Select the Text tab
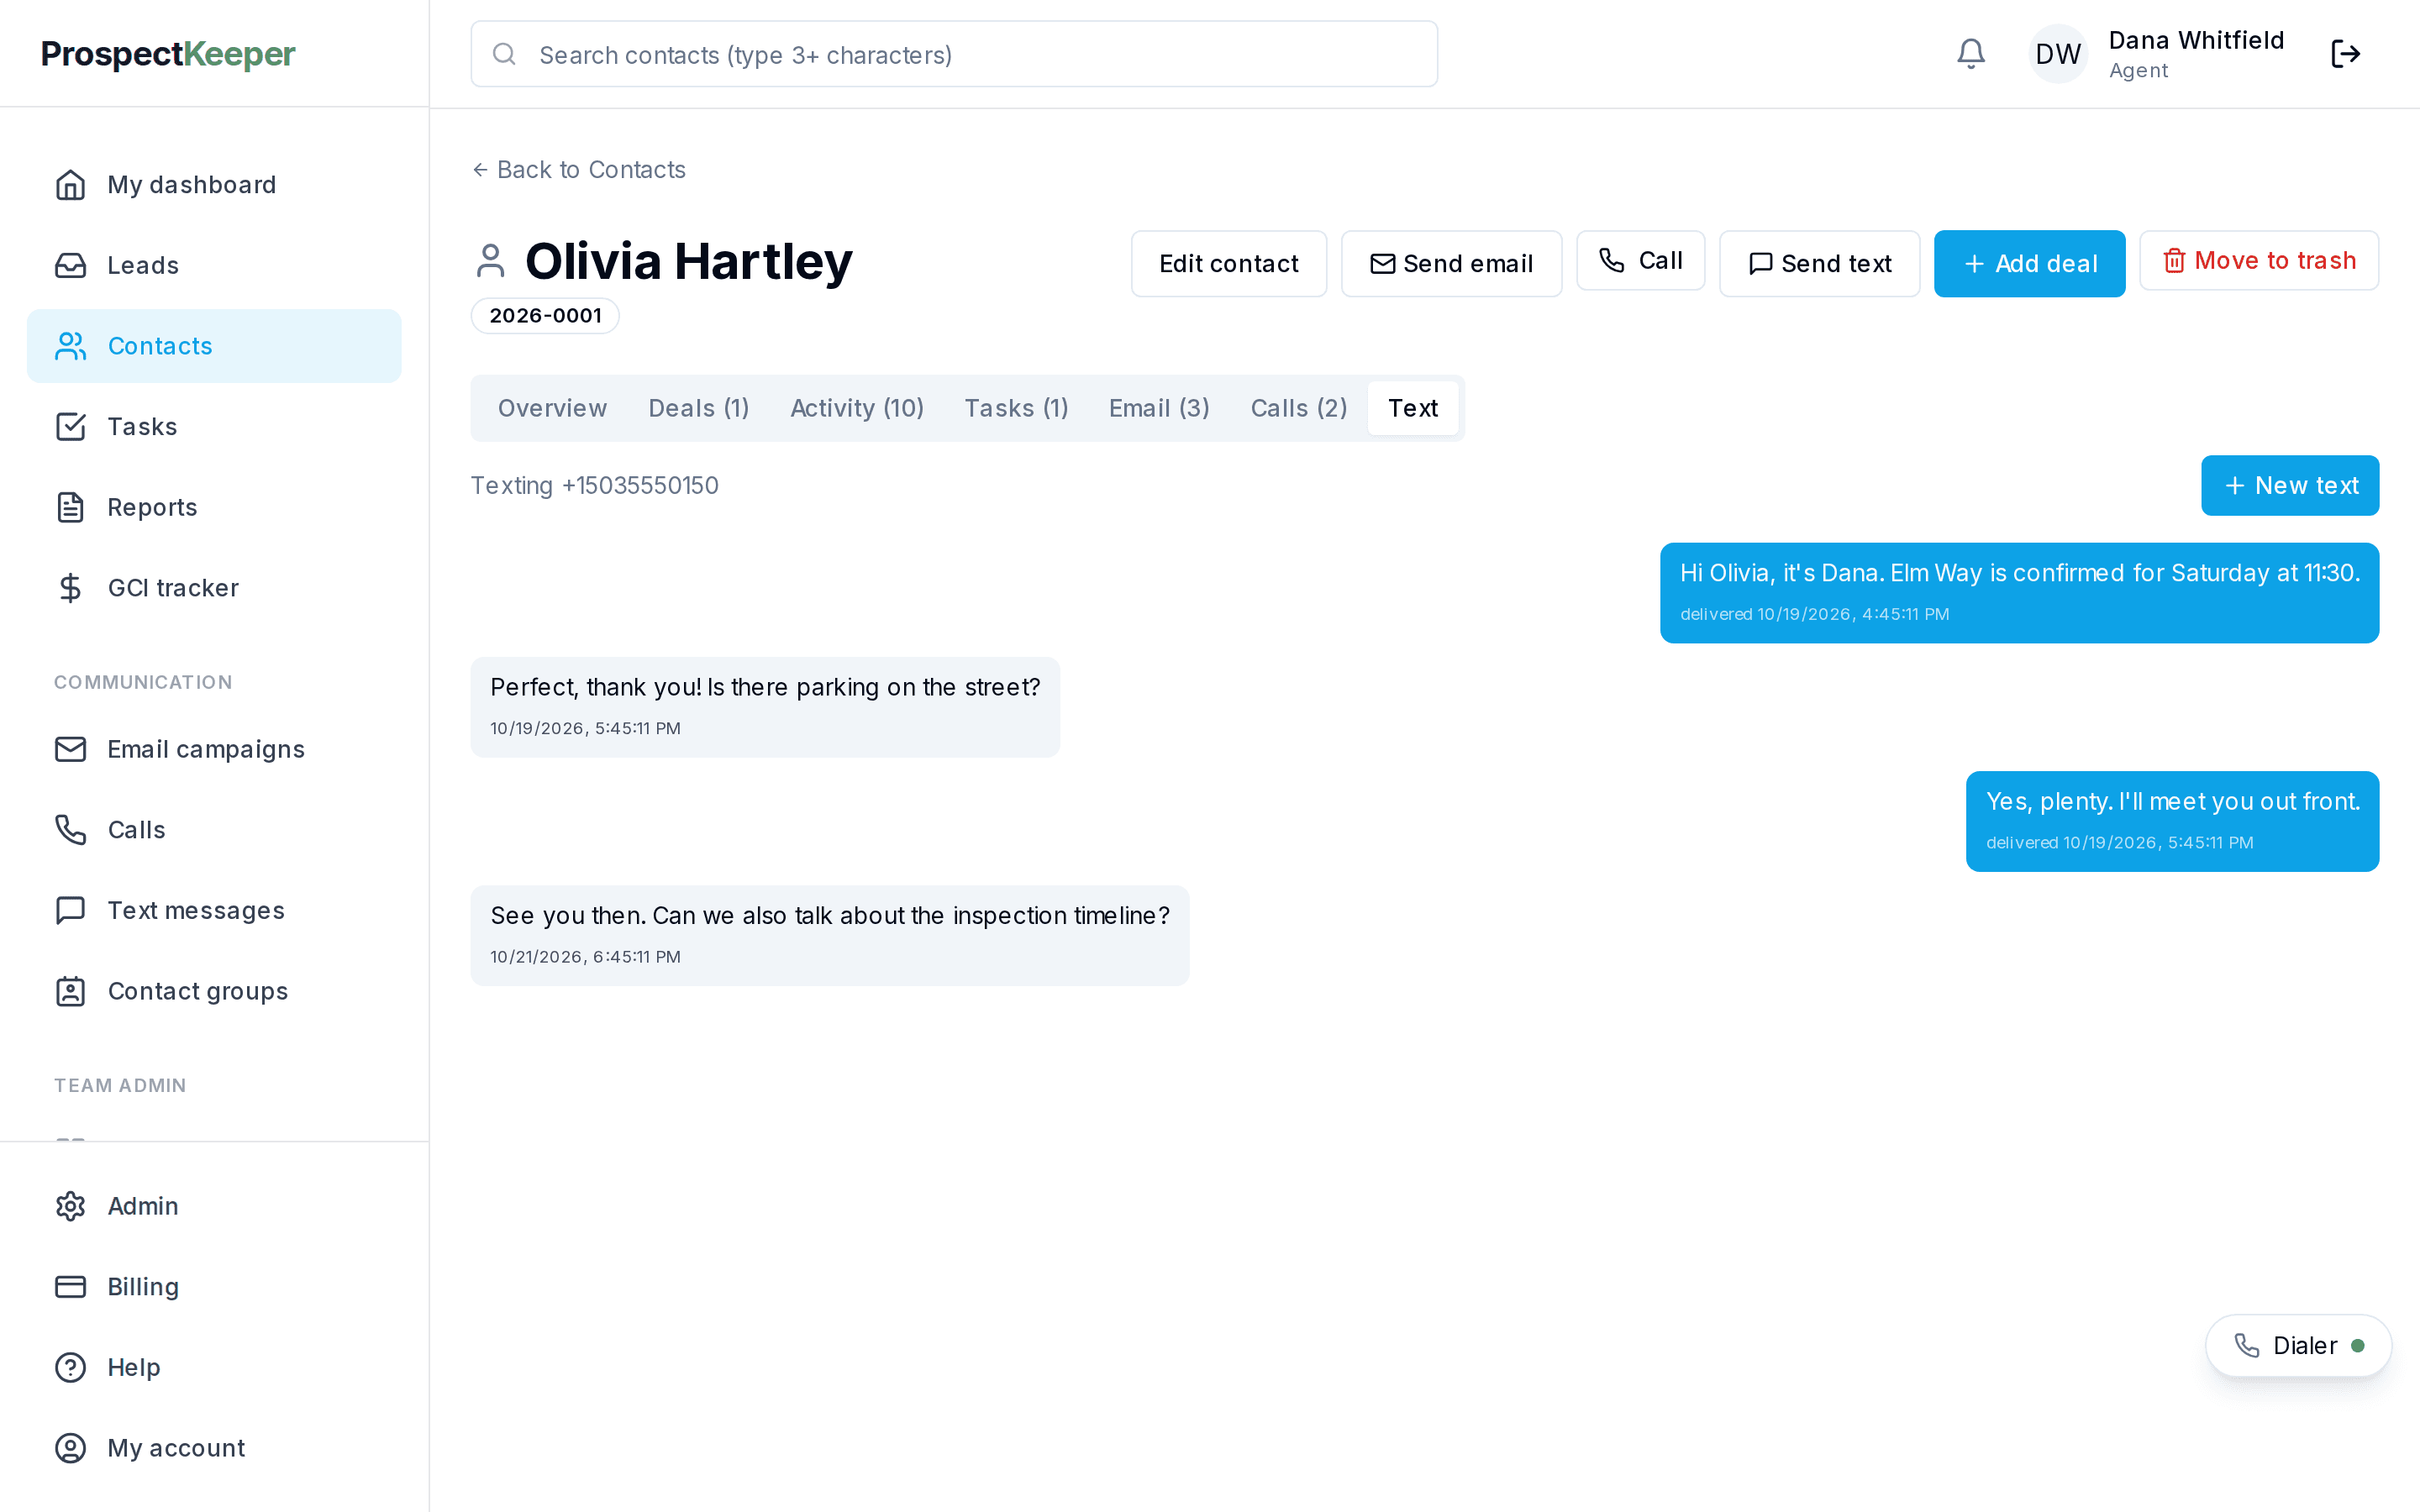2420x1512 pixels. point(1413,408)
